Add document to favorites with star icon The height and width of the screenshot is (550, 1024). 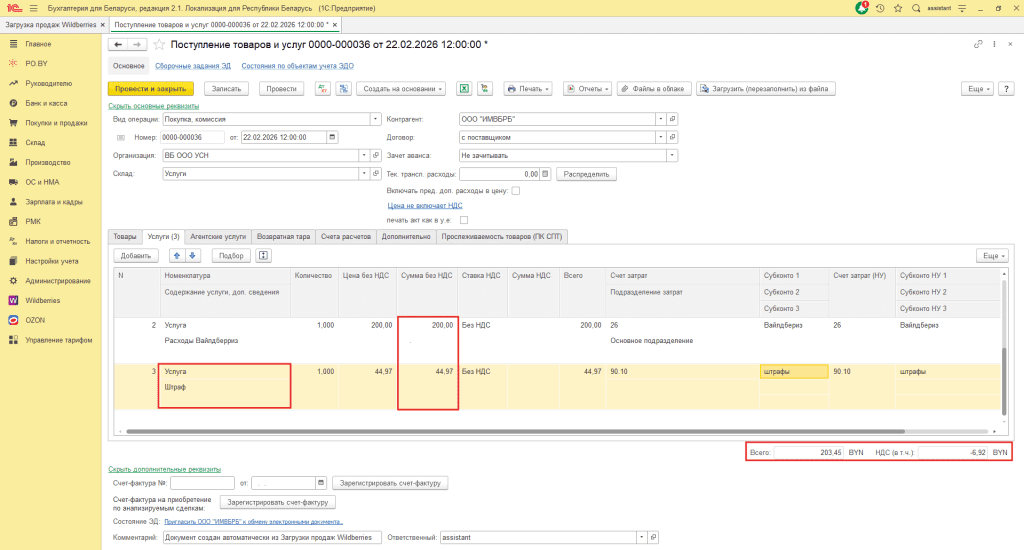pyautogui.click(x=158, y=45)
